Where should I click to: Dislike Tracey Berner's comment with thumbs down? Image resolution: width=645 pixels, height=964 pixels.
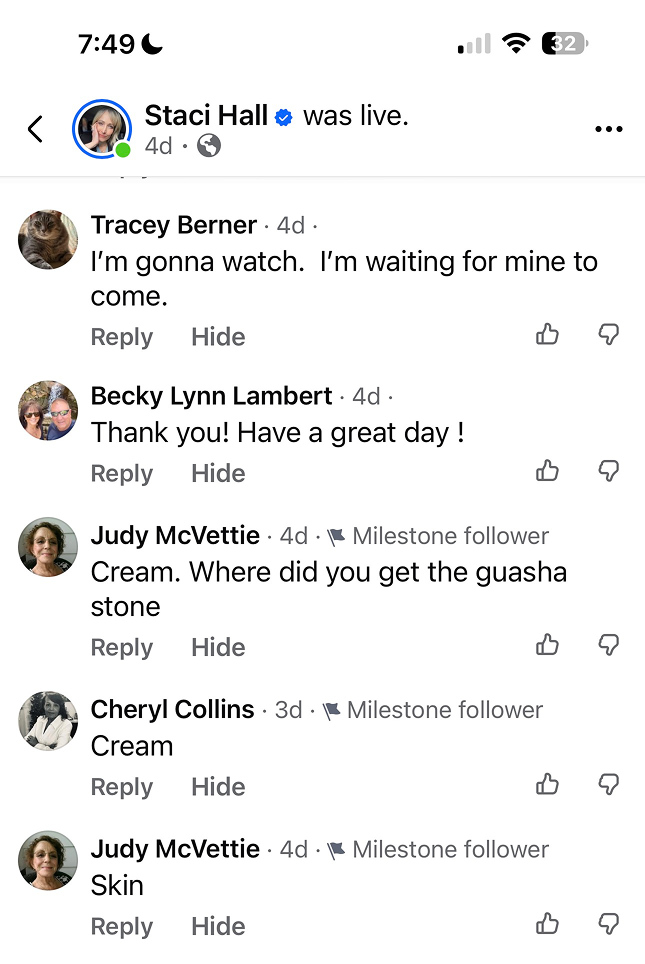tap(608, 335)
